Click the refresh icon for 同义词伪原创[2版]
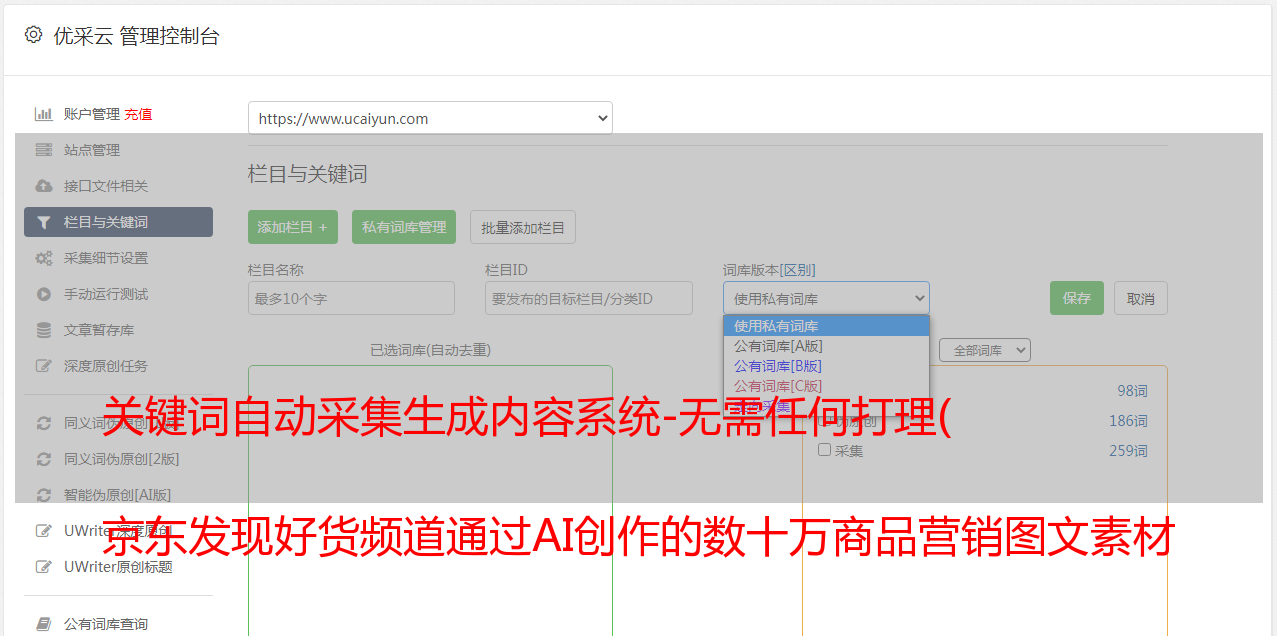 43,459
